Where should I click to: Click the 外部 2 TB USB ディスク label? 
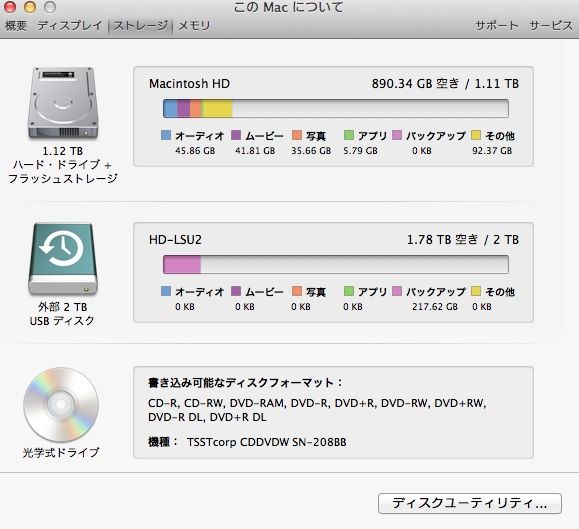pos(62,314)
